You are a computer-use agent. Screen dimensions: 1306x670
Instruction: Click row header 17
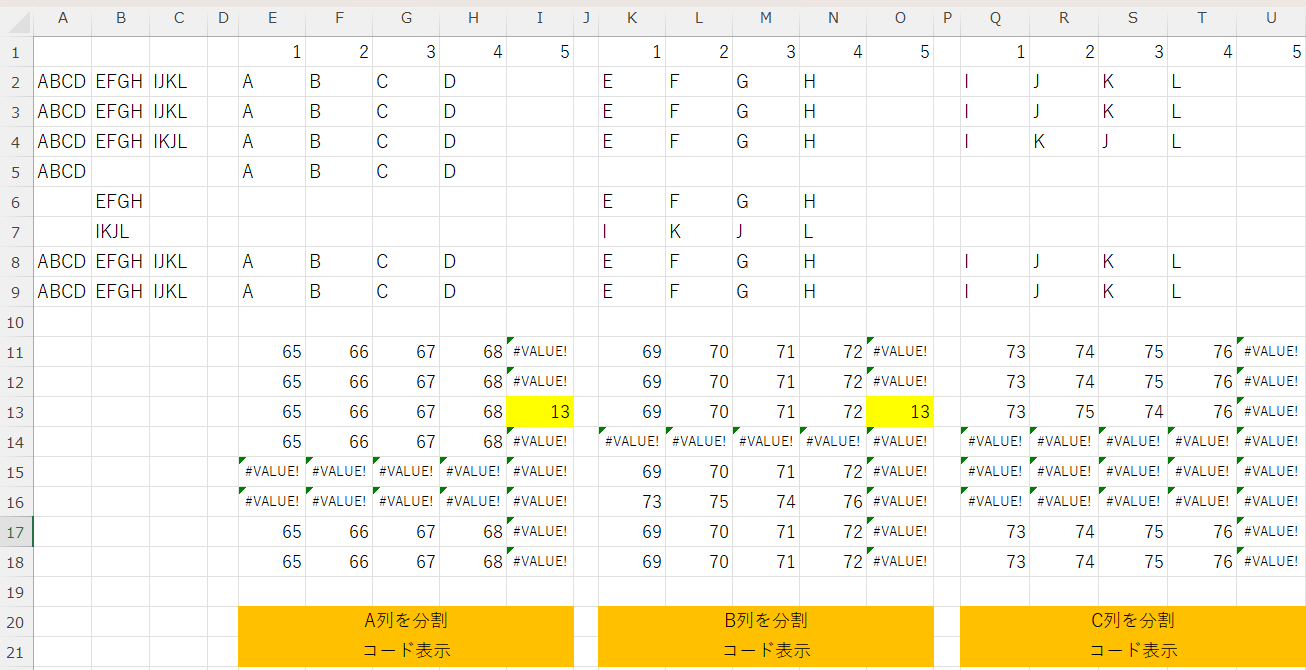tap(17, 532)
